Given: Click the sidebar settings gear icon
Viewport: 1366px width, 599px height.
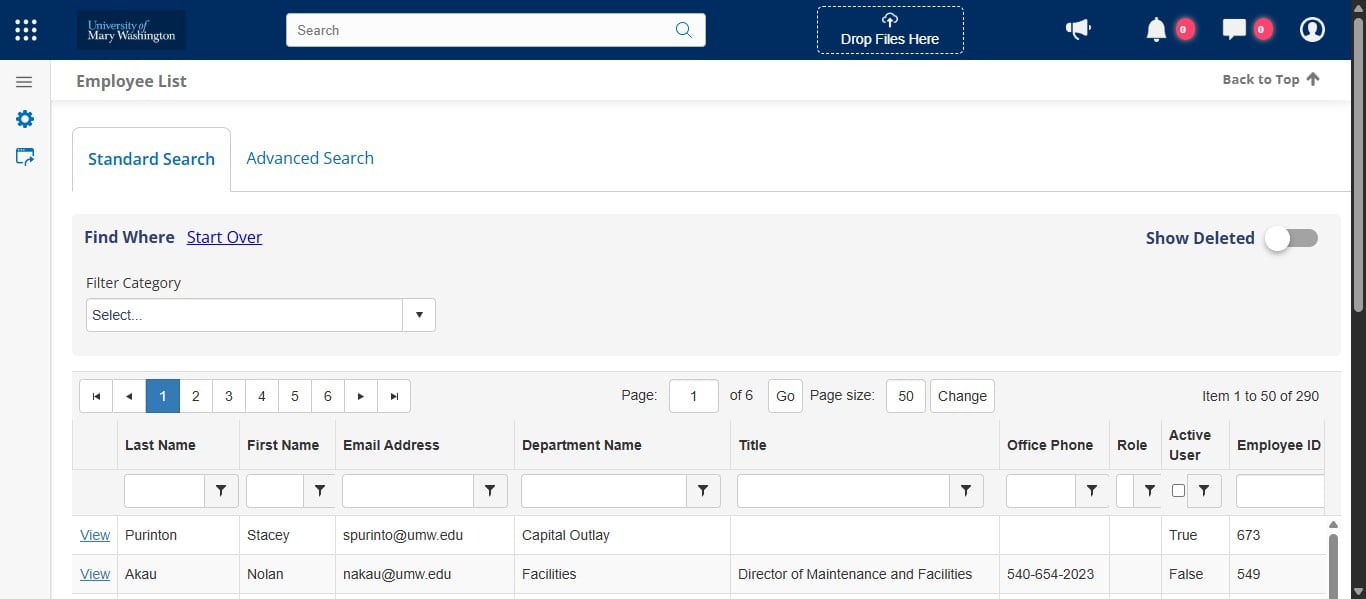Looking at the screenshot, I should click(25, 118).
